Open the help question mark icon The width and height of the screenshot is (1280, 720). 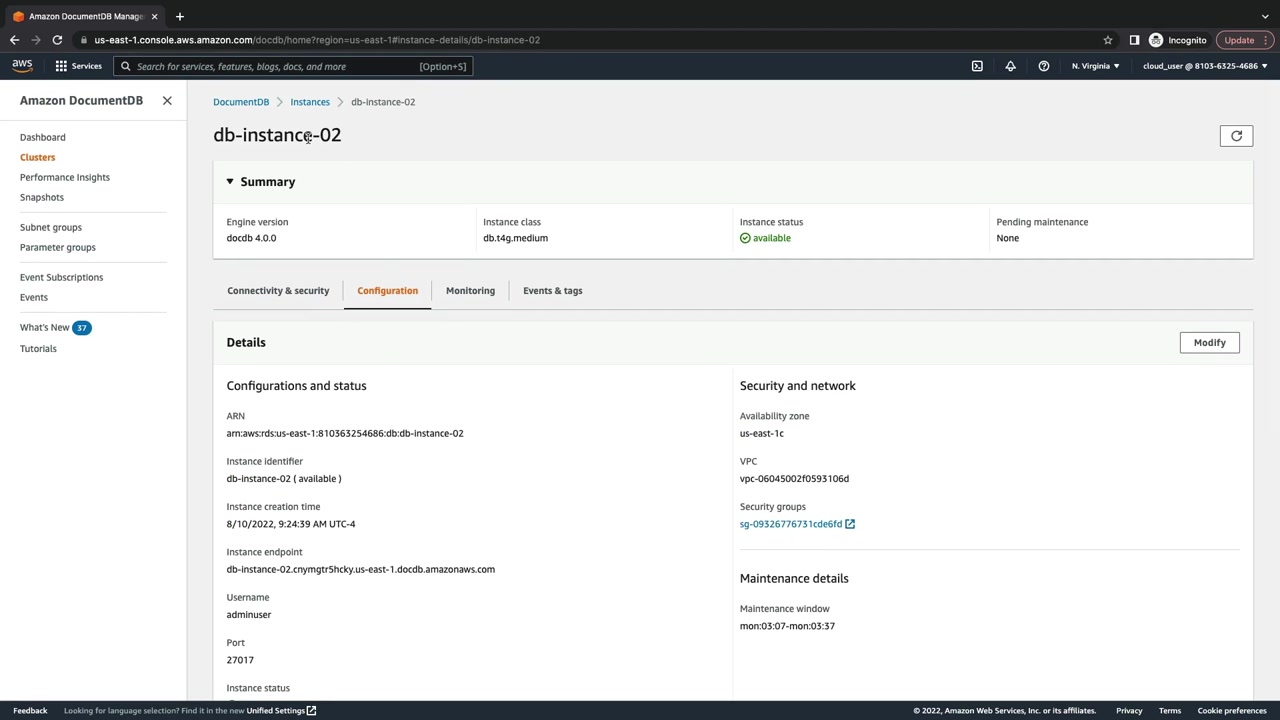click(x=1043, y=66)
